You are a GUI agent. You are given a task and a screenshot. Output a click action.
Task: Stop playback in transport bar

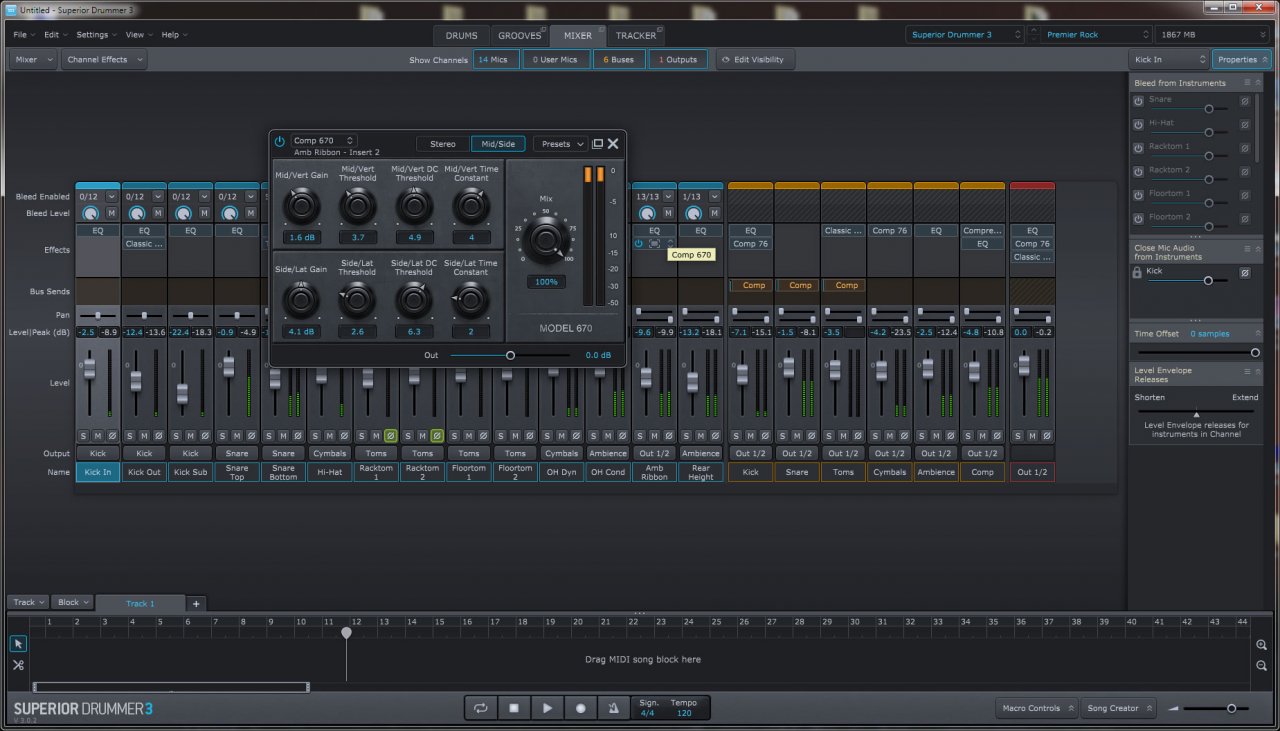tap(514, 708)
